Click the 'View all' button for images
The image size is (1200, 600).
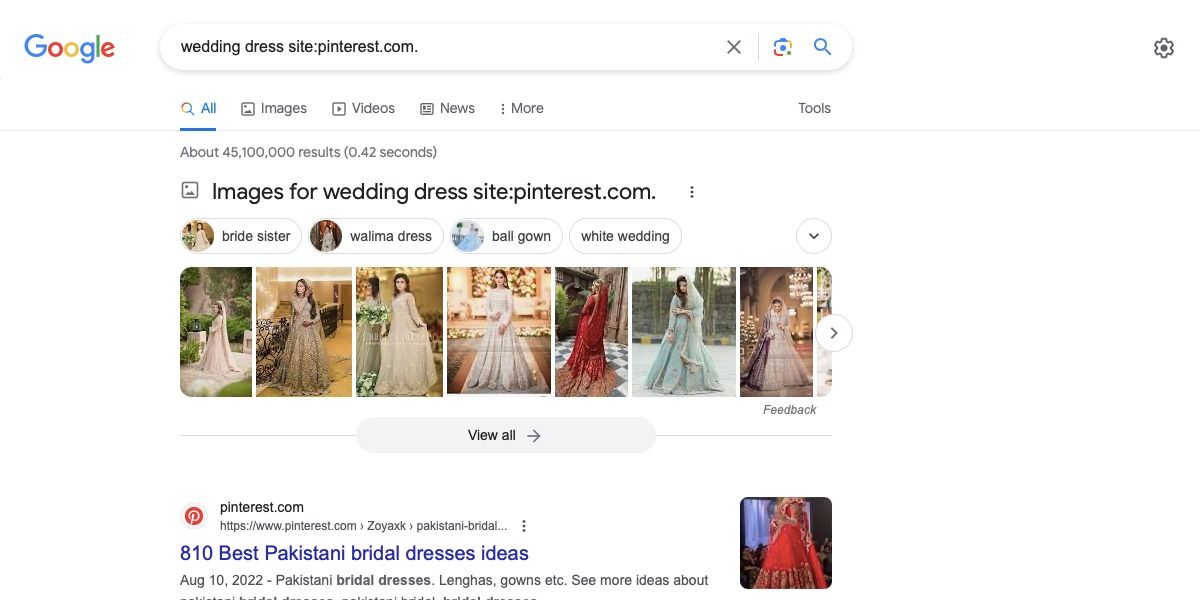[x=505, y=435]
